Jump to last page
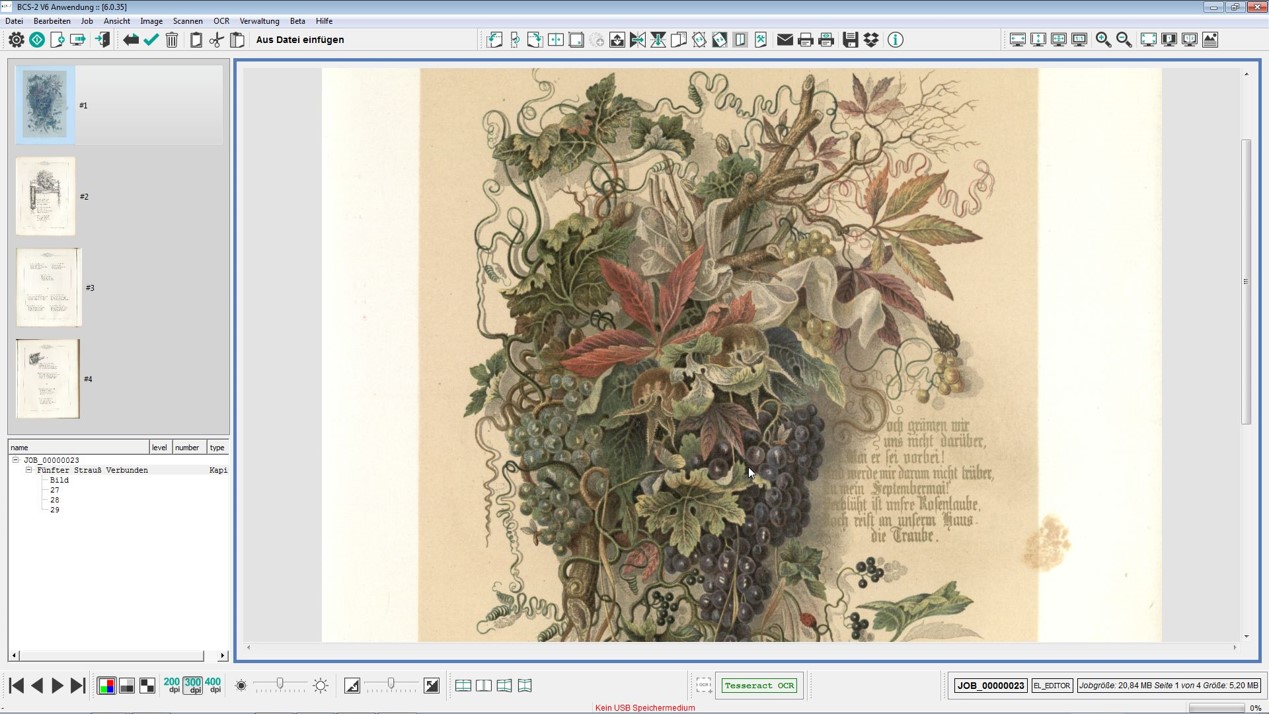Viewport: 1269px width, 714px height. 78,686
